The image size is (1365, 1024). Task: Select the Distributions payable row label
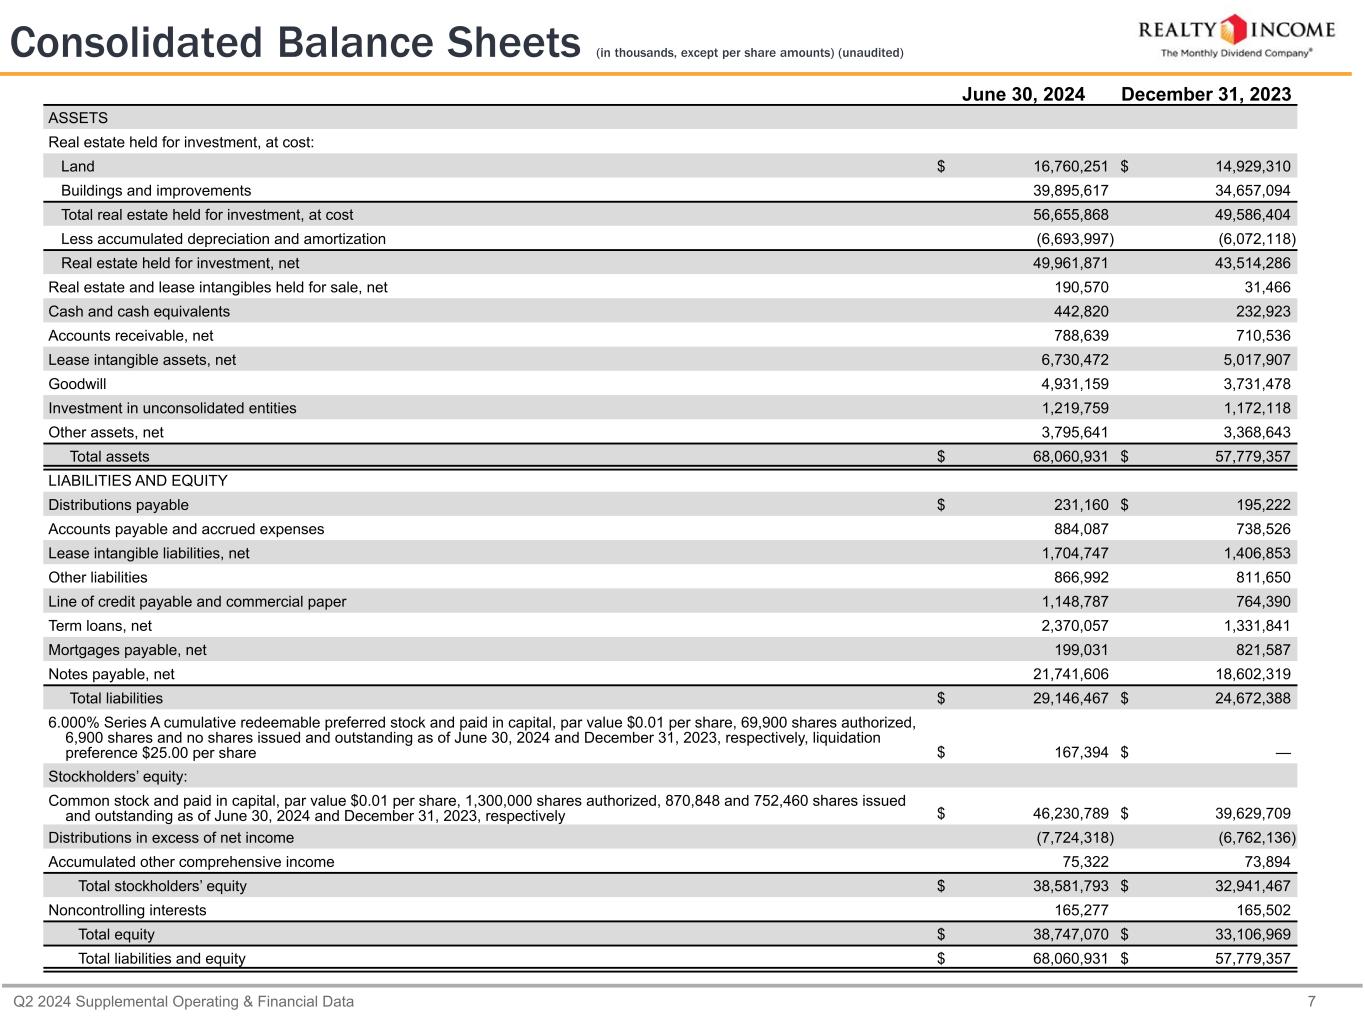click(118, 505)
